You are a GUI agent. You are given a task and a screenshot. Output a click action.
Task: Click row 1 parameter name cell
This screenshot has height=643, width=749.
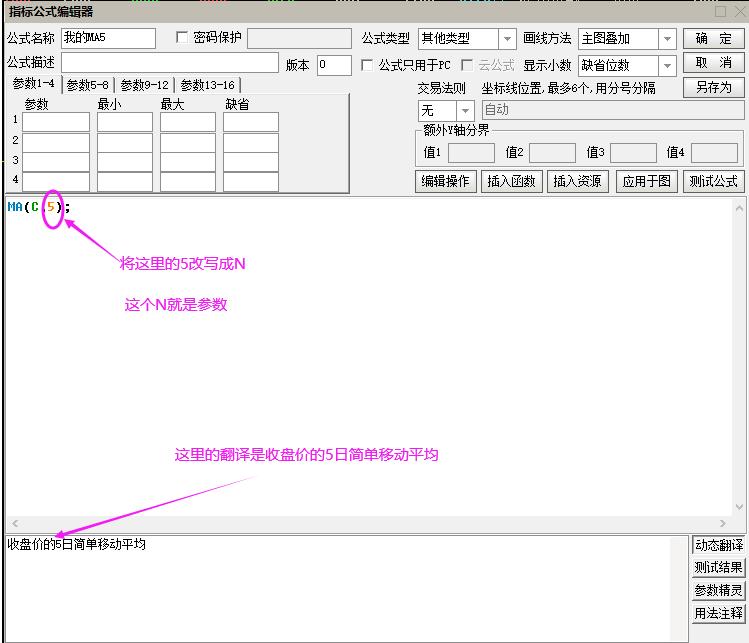pyautogui.click(x=56, y=122)
